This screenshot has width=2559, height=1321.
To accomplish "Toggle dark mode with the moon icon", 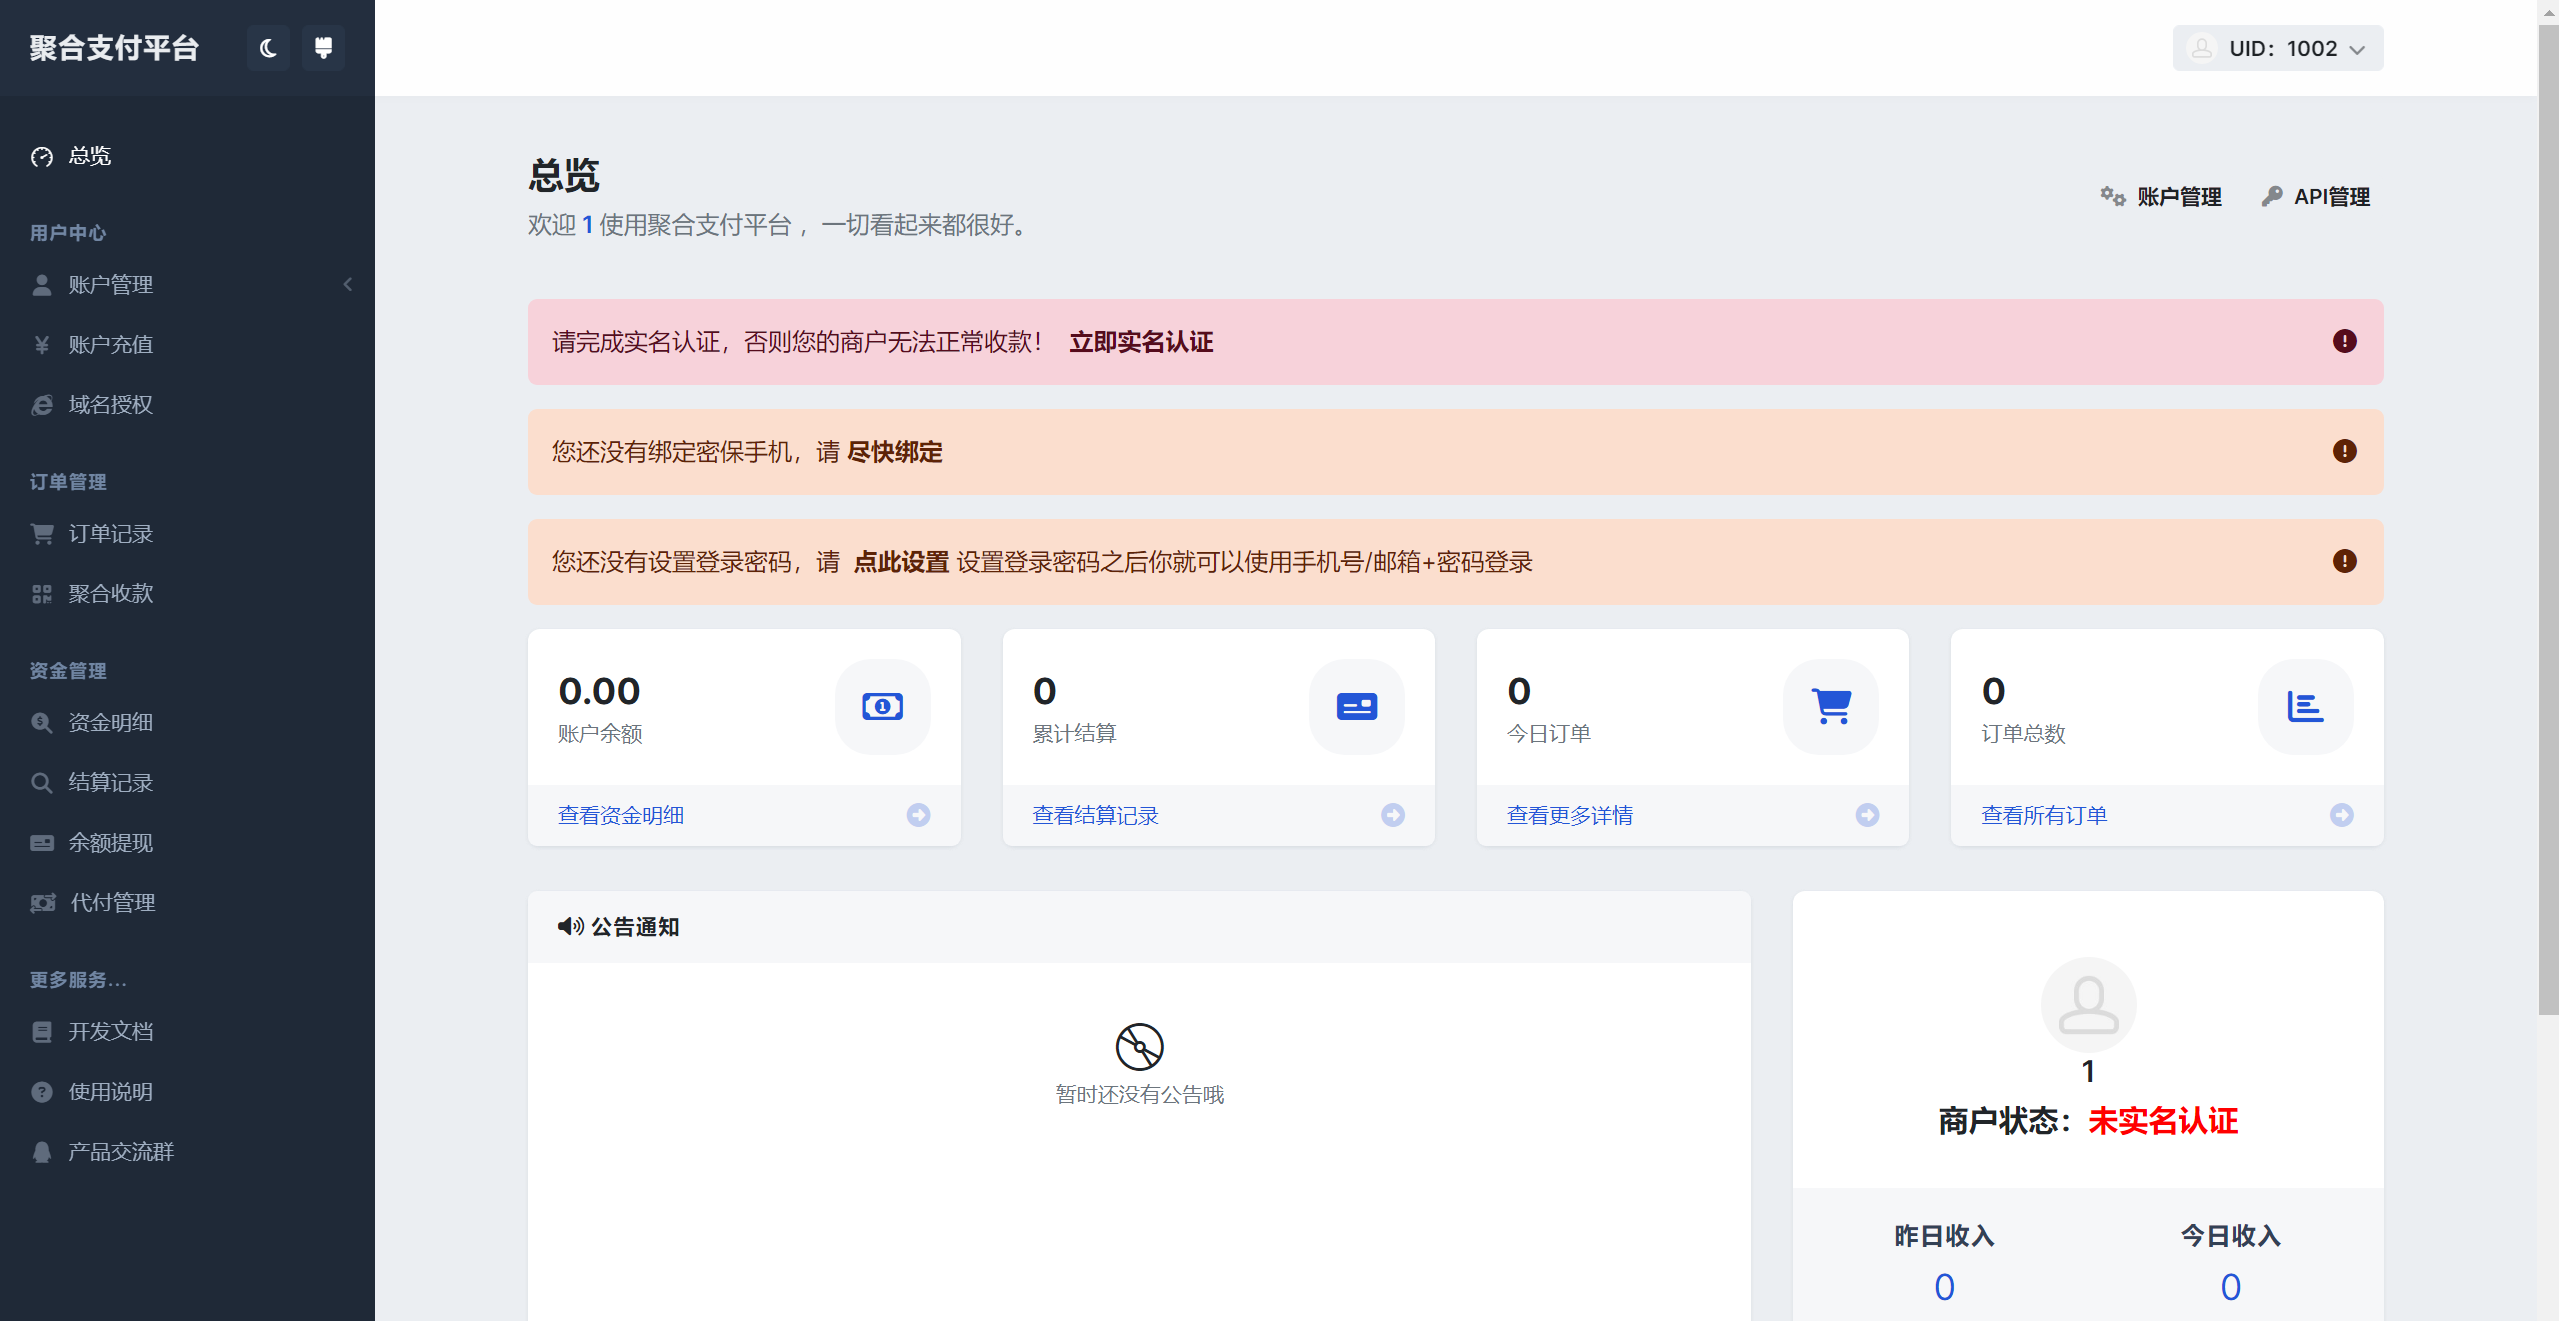I will tap(268, 48).
